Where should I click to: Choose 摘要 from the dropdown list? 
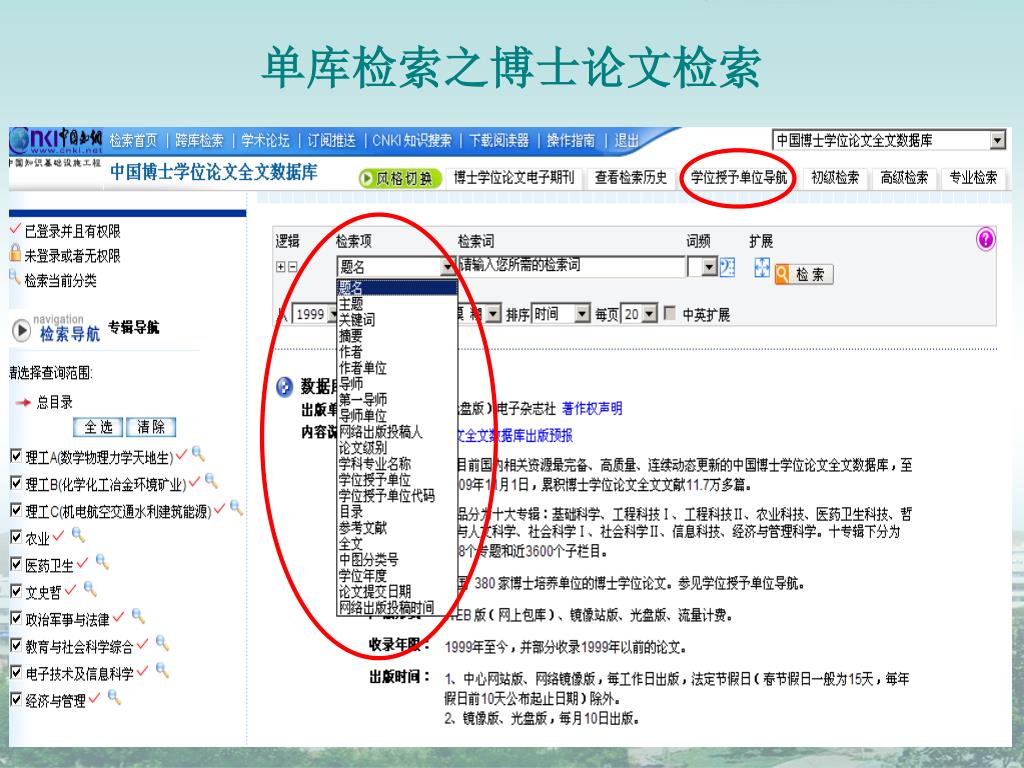tap(351, 336)
